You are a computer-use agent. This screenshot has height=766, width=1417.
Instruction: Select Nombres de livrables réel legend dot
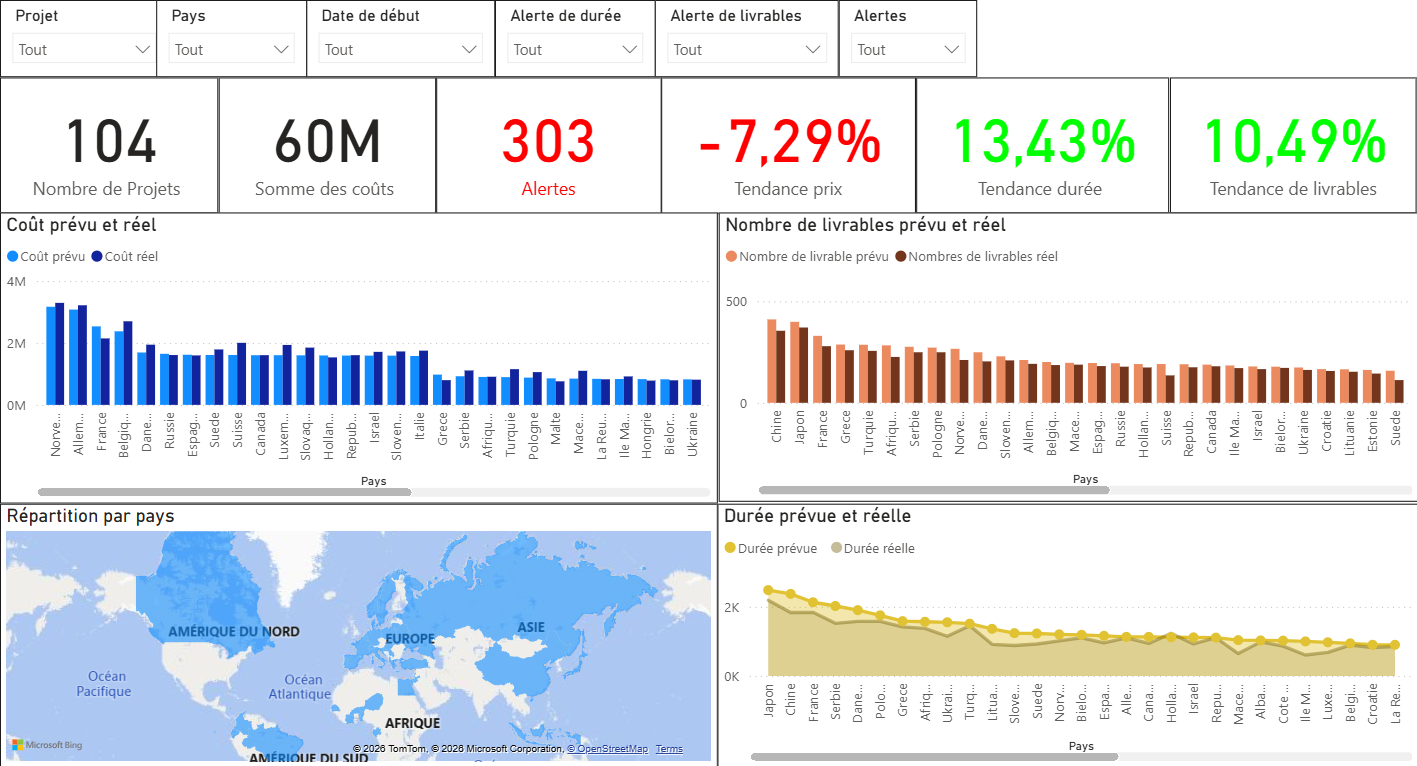point(900,256)
